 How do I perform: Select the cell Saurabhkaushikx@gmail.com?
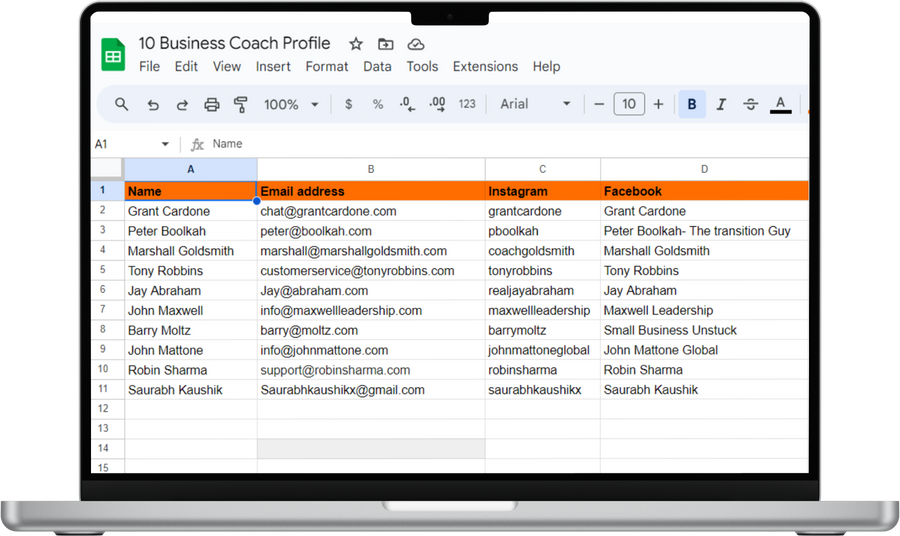tap(371, 390)
